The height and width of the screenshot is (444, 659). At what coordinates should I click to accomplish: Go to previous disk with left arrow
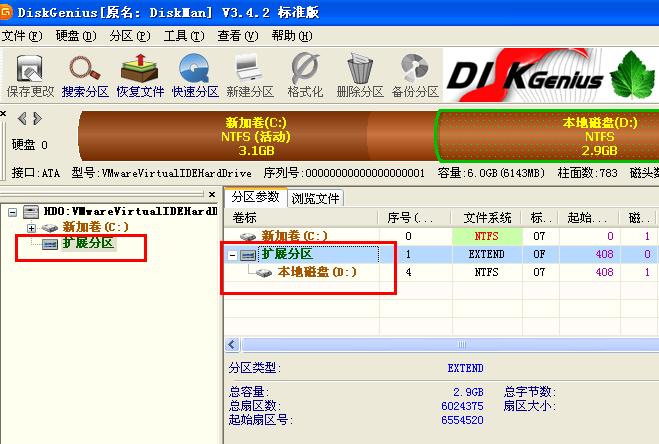[x=22, y=119]
